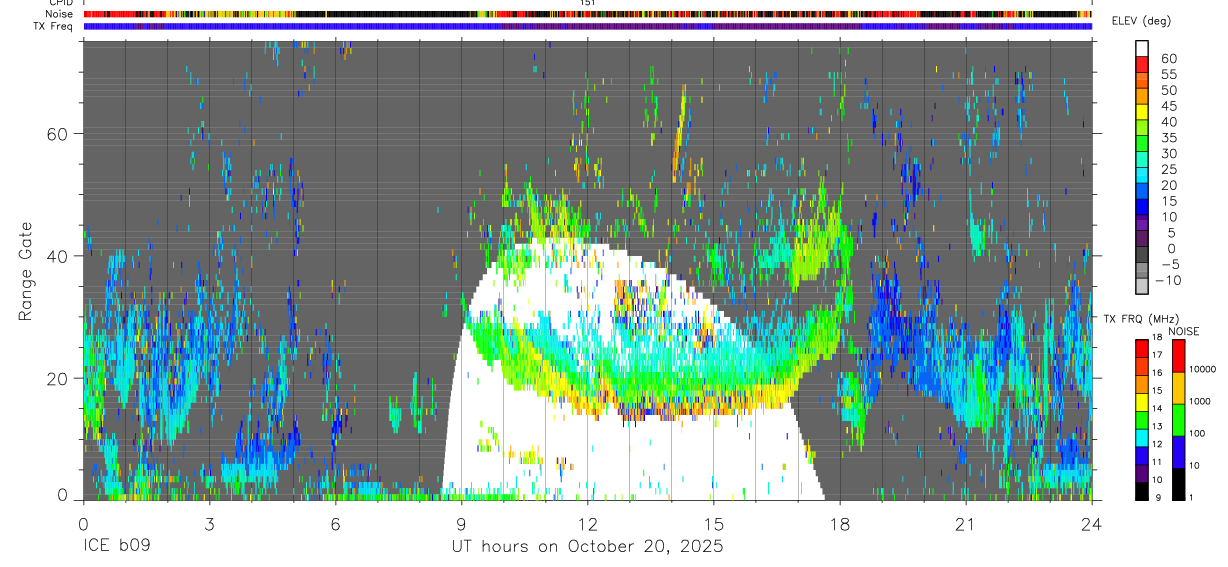
Task: Click the x-axis tick label '9'
Action: [x=461, y=524]
